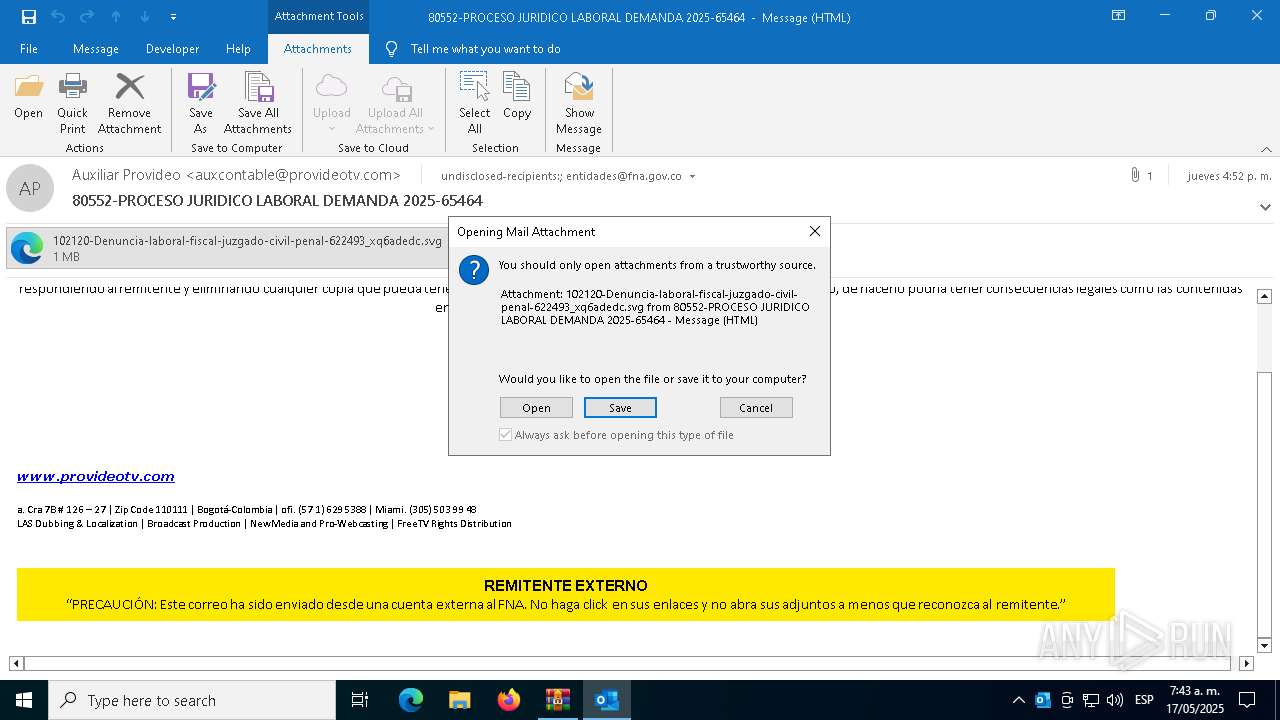The image size is (1280, 720).
Task: Click the Next Item down arrow
Action: pos(145,16)
